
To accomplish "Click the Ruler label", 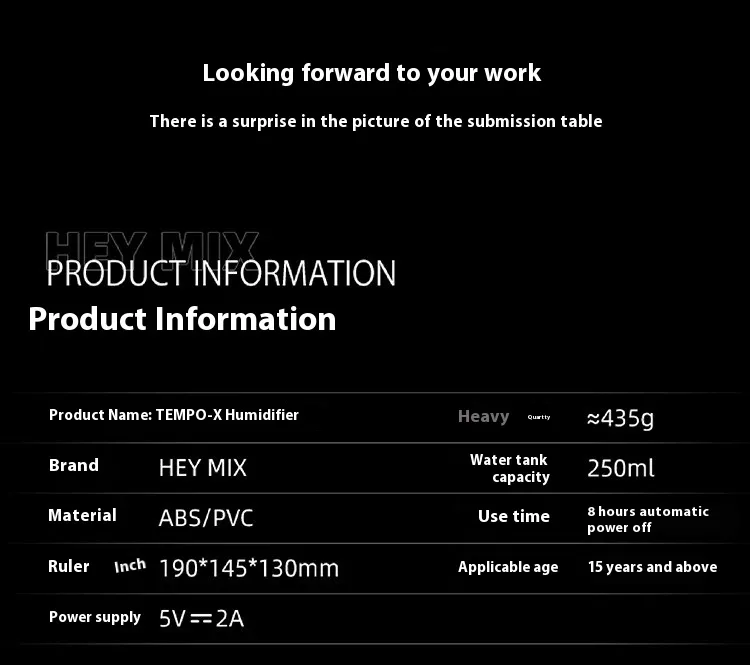I will tap(69, 566).
